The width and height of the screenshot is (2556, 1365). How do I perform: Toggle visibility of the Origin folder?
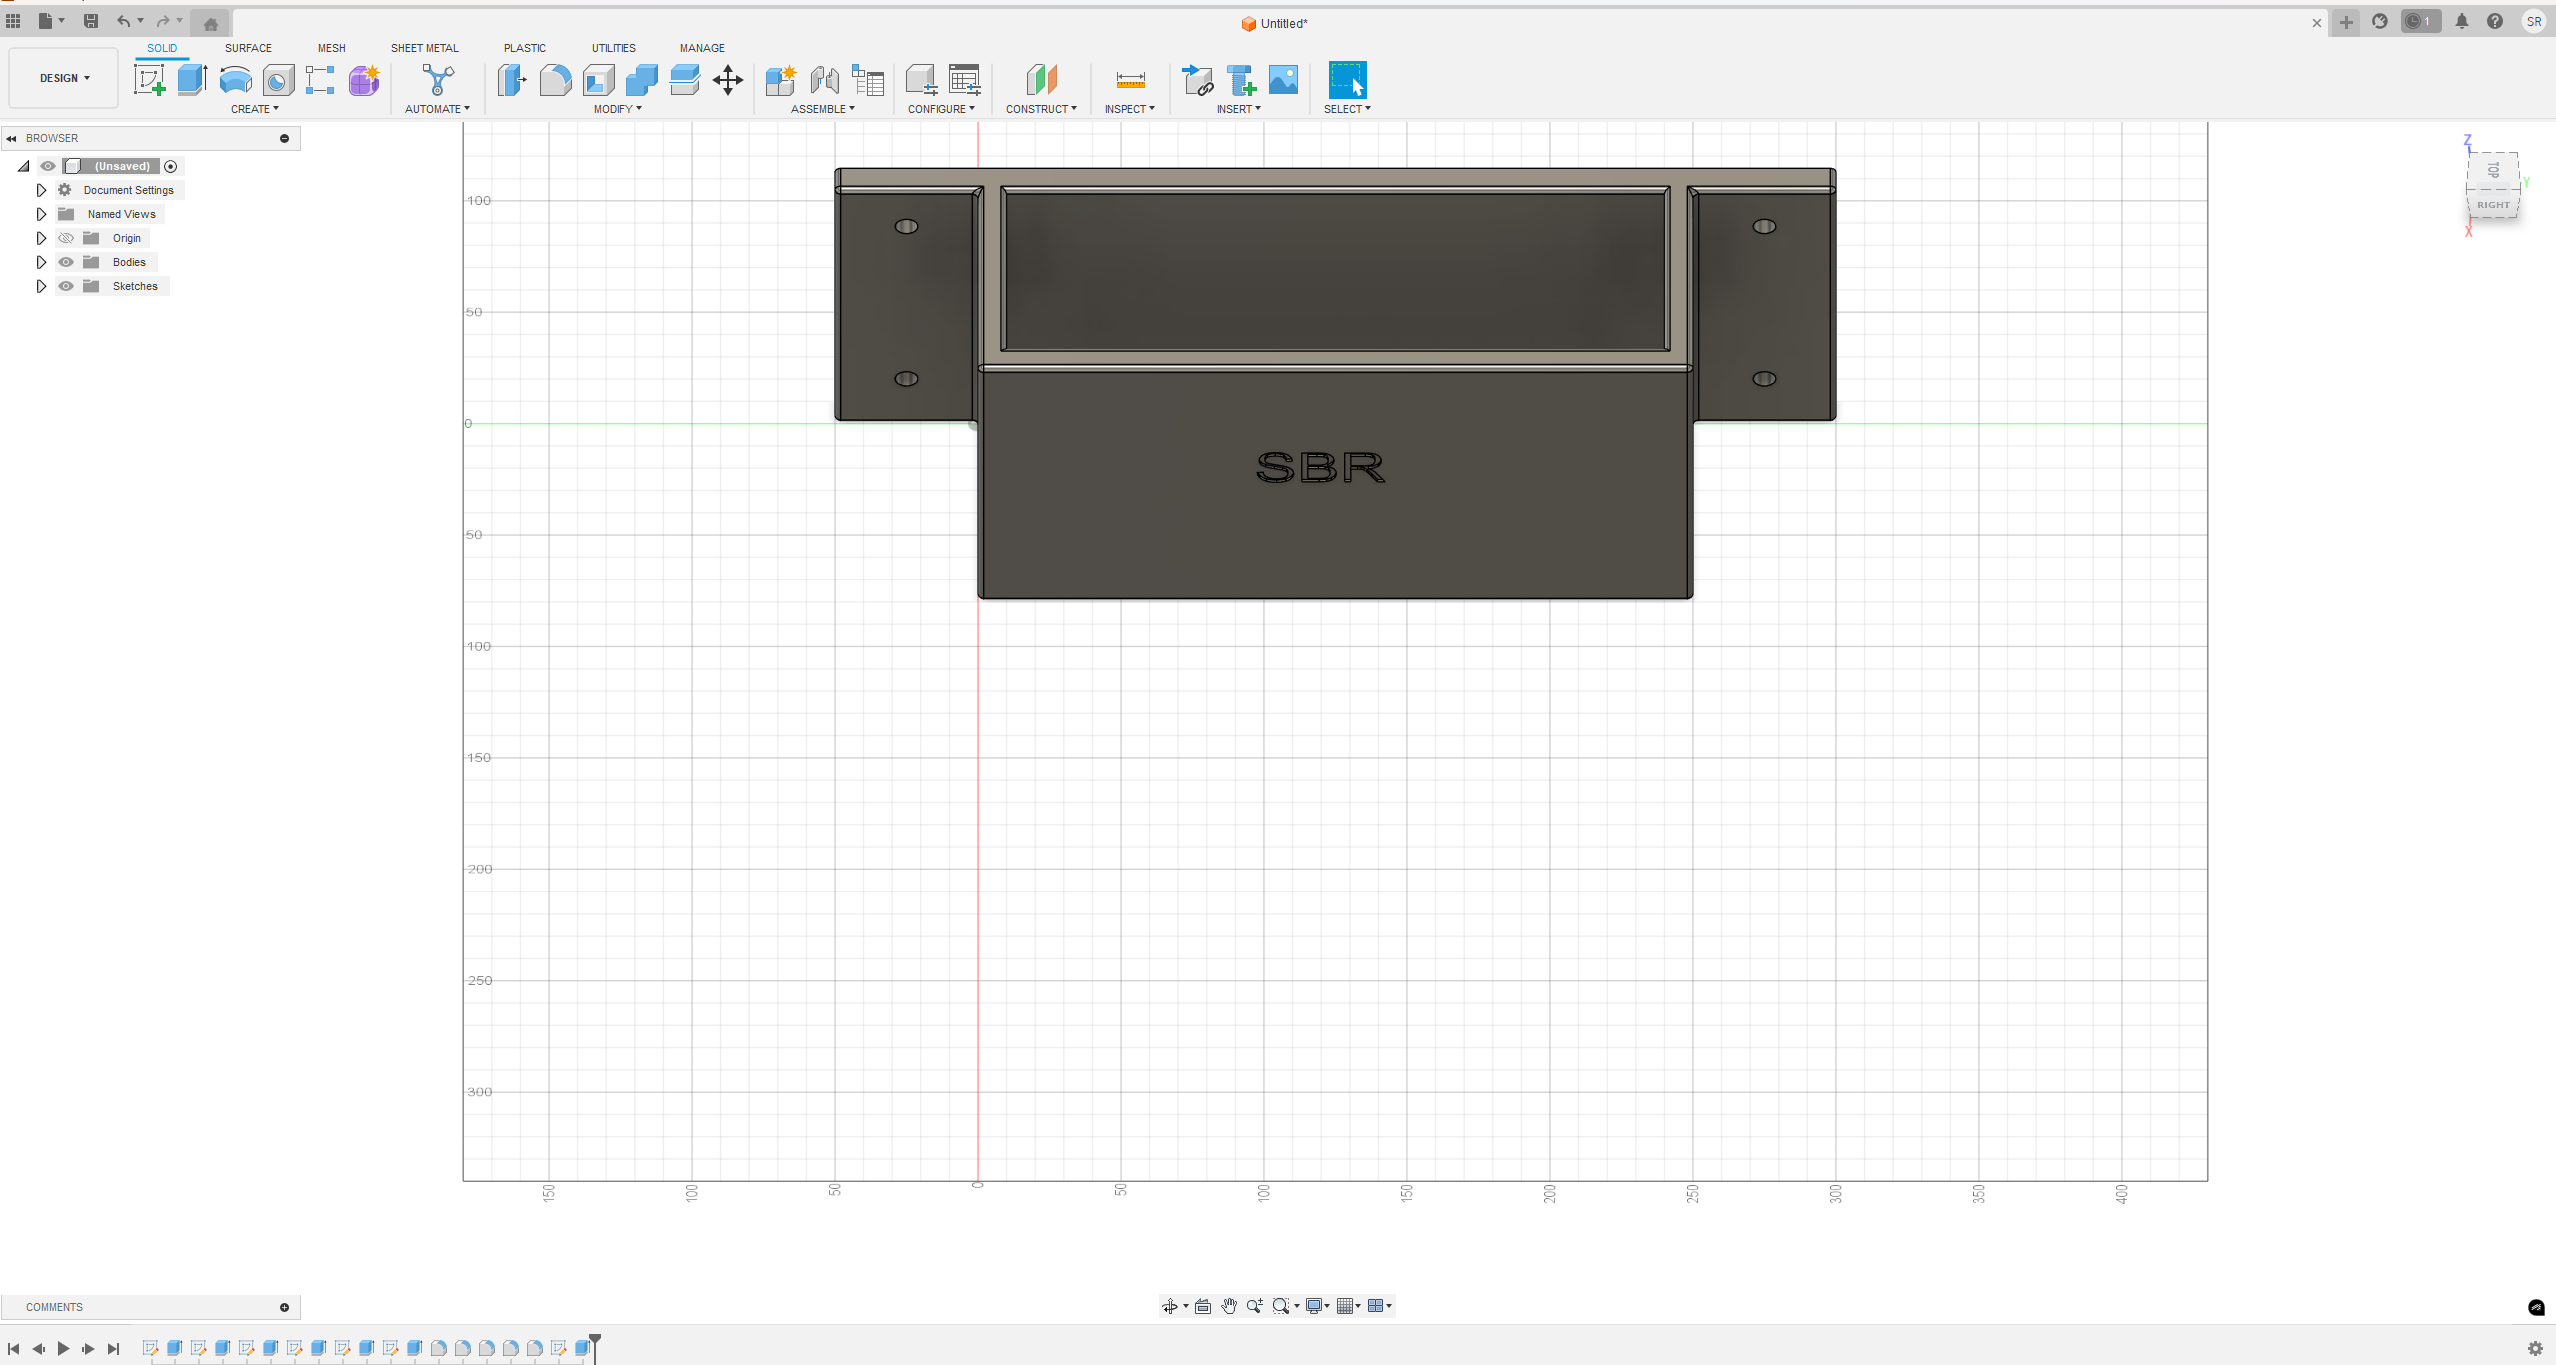point(66,238)
